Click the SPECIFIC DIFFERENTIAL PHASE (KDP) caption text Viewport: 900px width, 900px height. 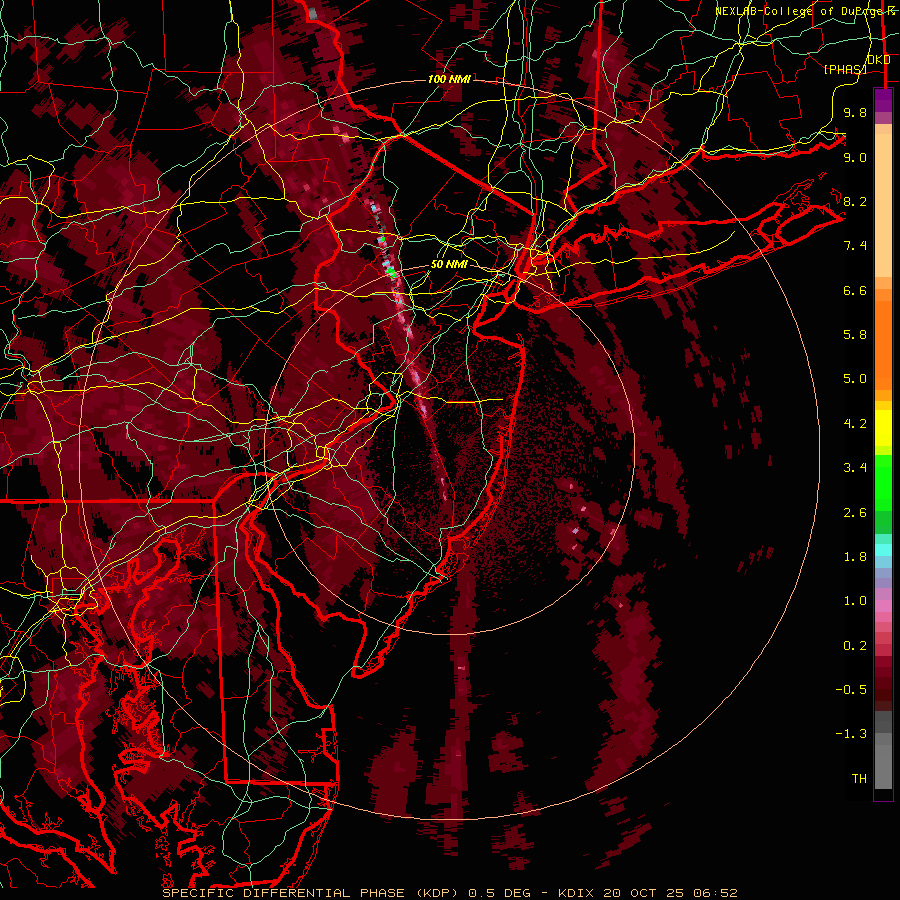coord(310,893)
